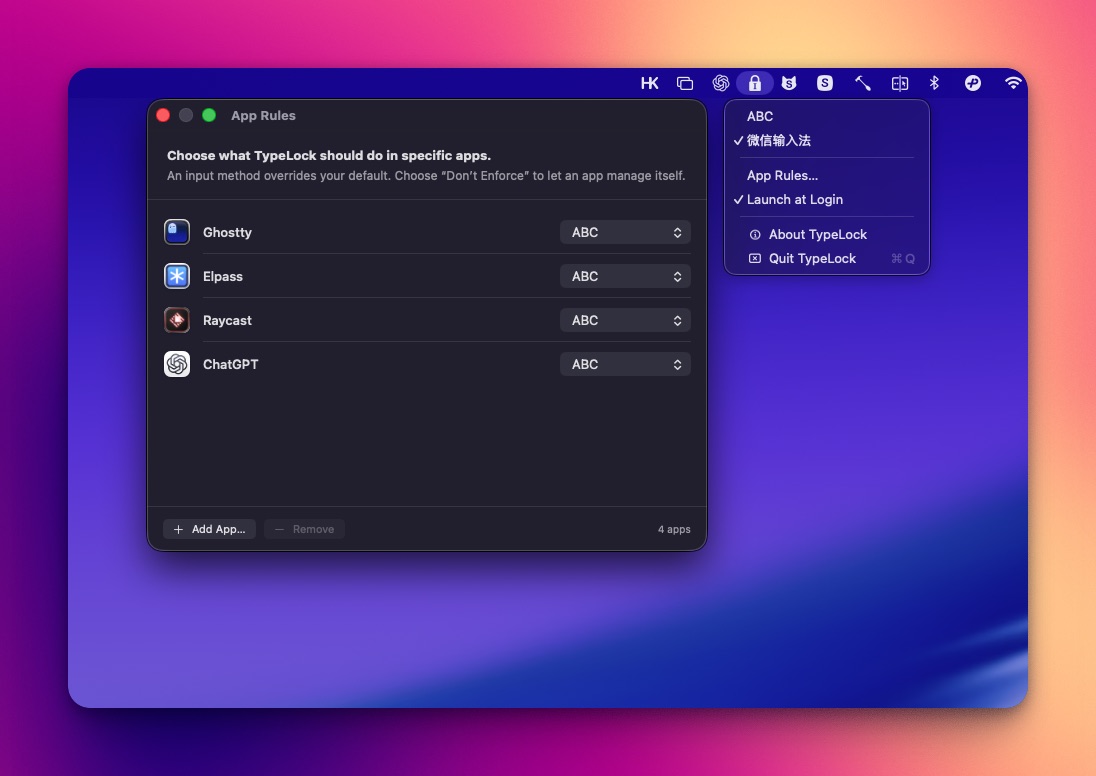1096x776 pixels.
Task: Open the stacked windows menu bar icon
Action: pyautogui.click(x=685, y=83)
